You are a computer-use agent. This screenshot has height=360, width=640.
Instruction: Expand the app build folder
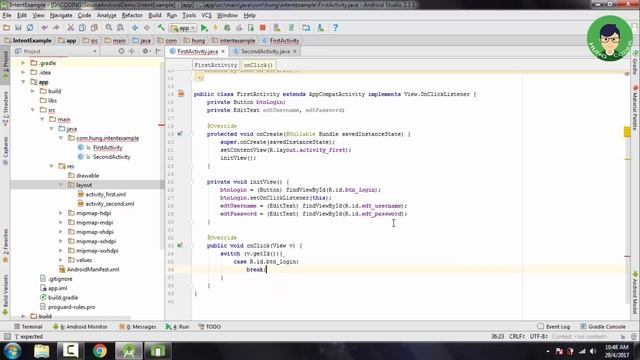tap(33, 91)
